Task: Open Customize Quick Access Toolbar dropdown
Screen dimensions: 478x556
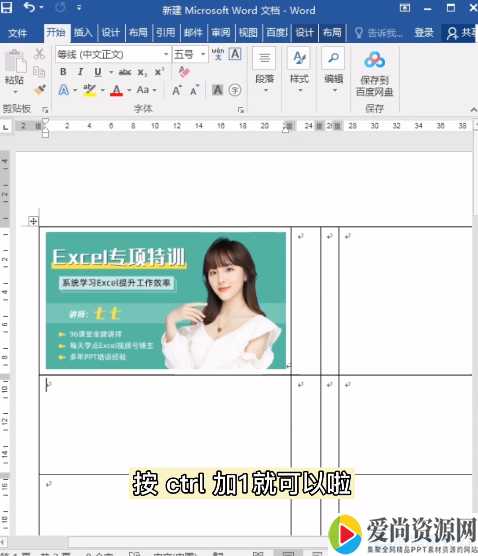Action: (x=79, y=7)
